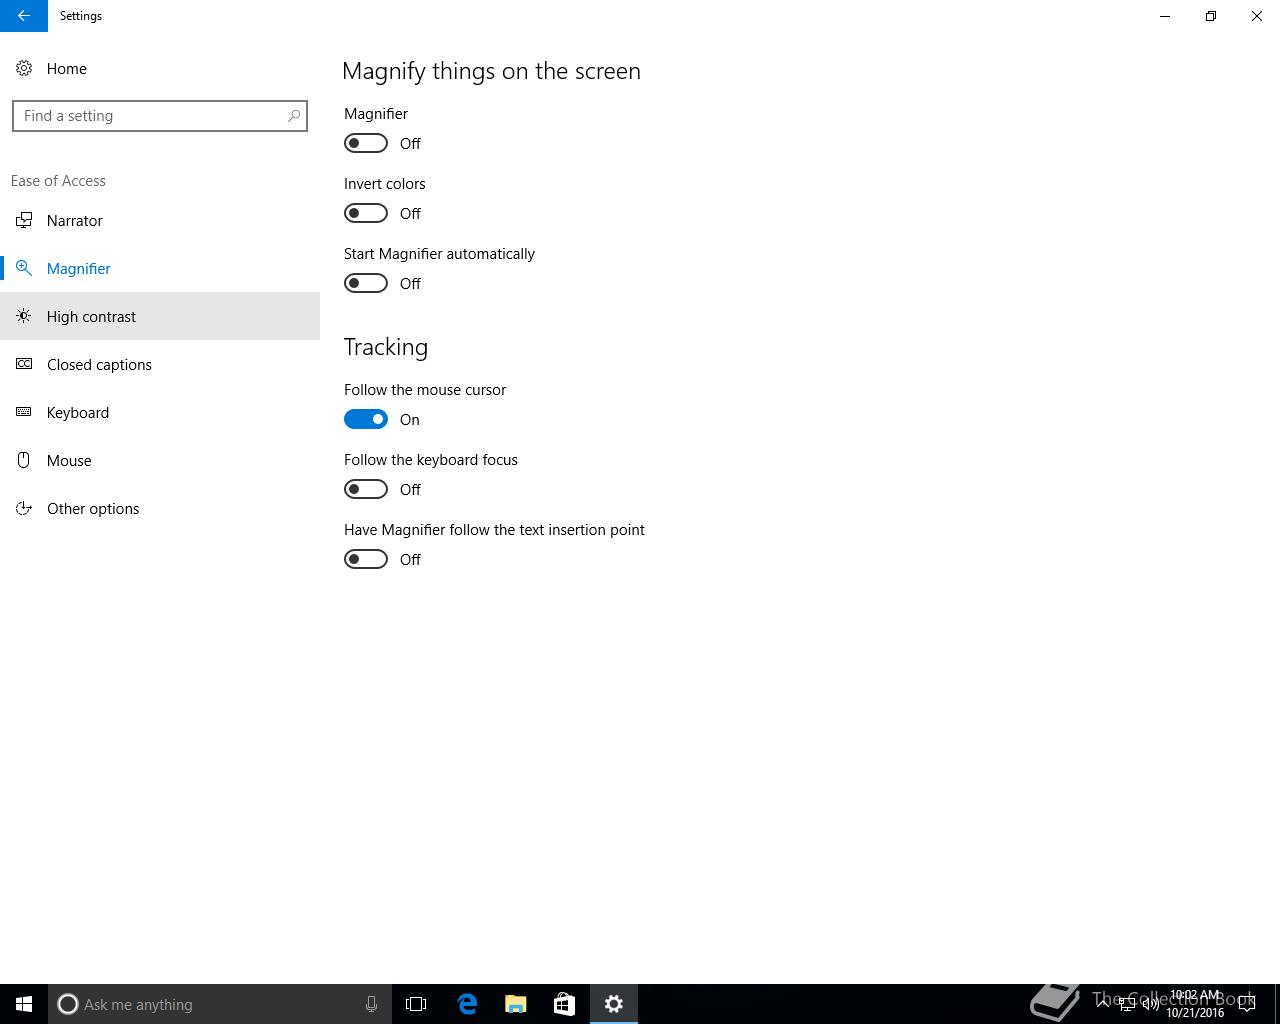Click the Other options icon in the sidebar

(x=24, y=508)
